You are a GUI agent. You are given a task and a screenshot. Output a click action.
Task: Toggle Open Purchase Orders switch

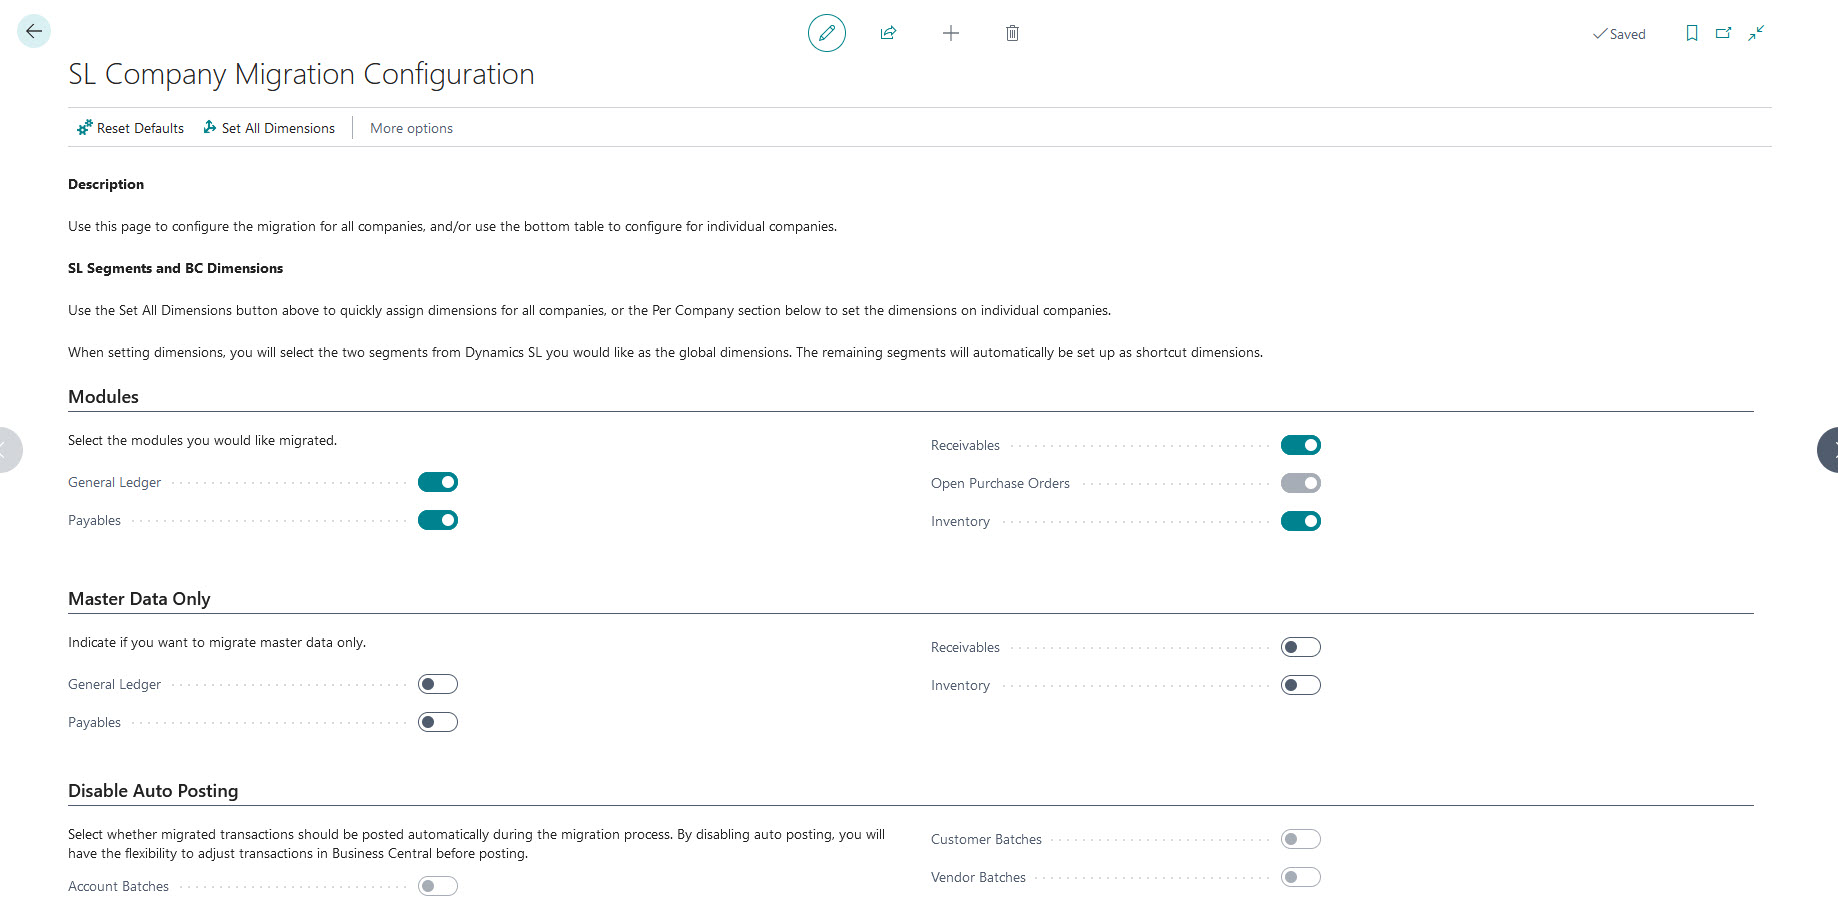click(x=1301, y=483)
